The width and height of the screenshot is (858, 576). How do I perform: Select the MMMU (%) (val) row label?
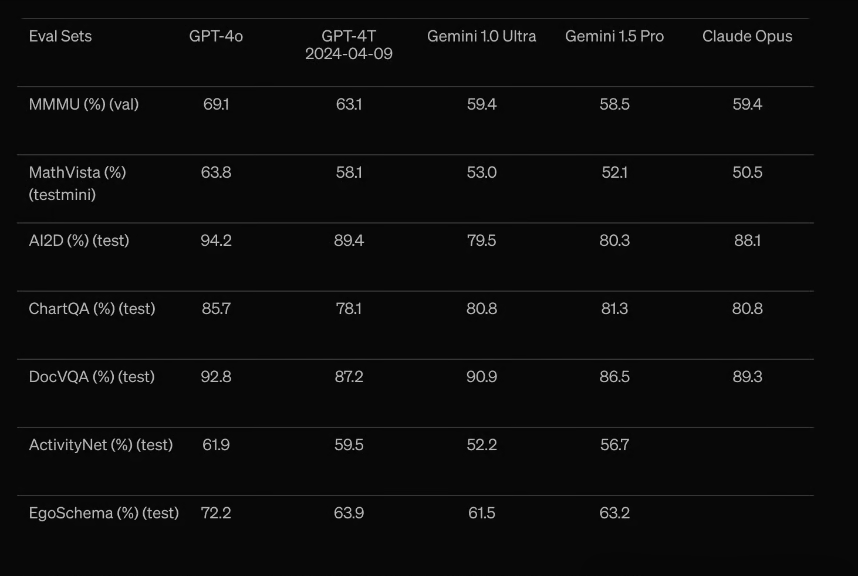84,104
